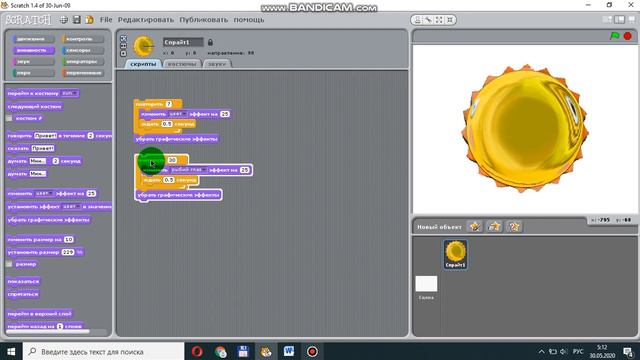The height and width of the screenshot is (360, 640).
Task: Open the Редактировать menu
Action: pos(146,20)
